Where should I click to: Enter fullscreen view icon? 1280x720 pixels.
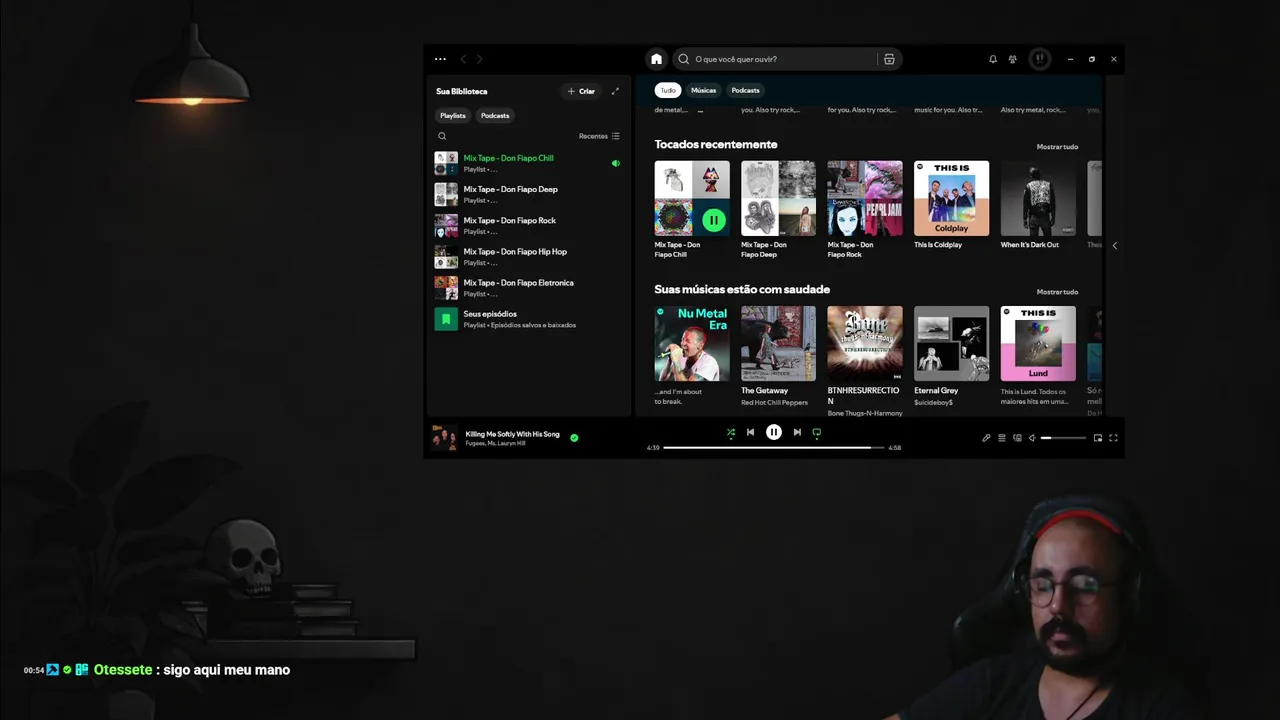point(1113,438)
